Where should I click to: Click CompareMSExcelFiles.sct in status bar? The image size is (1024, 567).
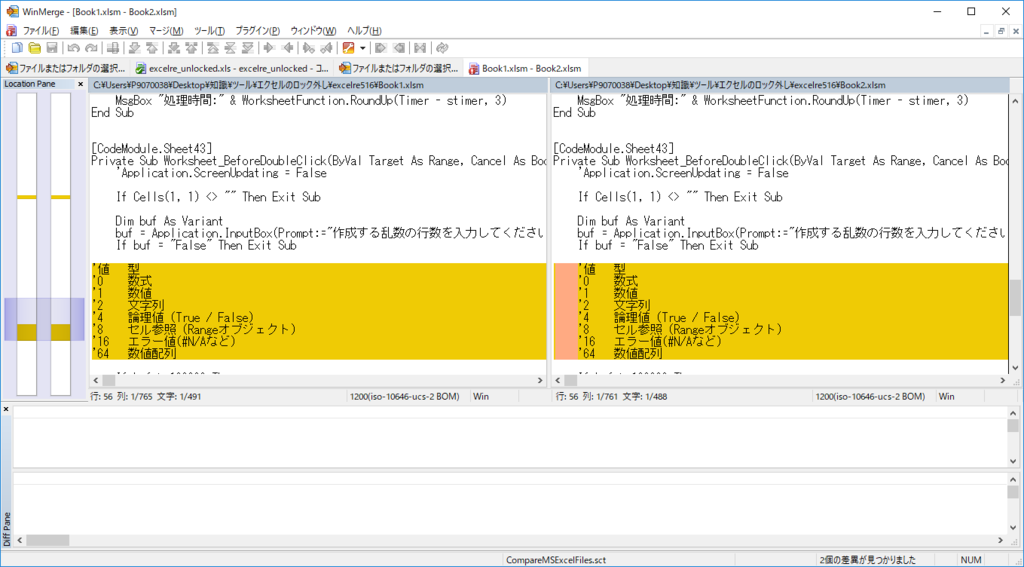pyautogui.click(x=556, y=560)
